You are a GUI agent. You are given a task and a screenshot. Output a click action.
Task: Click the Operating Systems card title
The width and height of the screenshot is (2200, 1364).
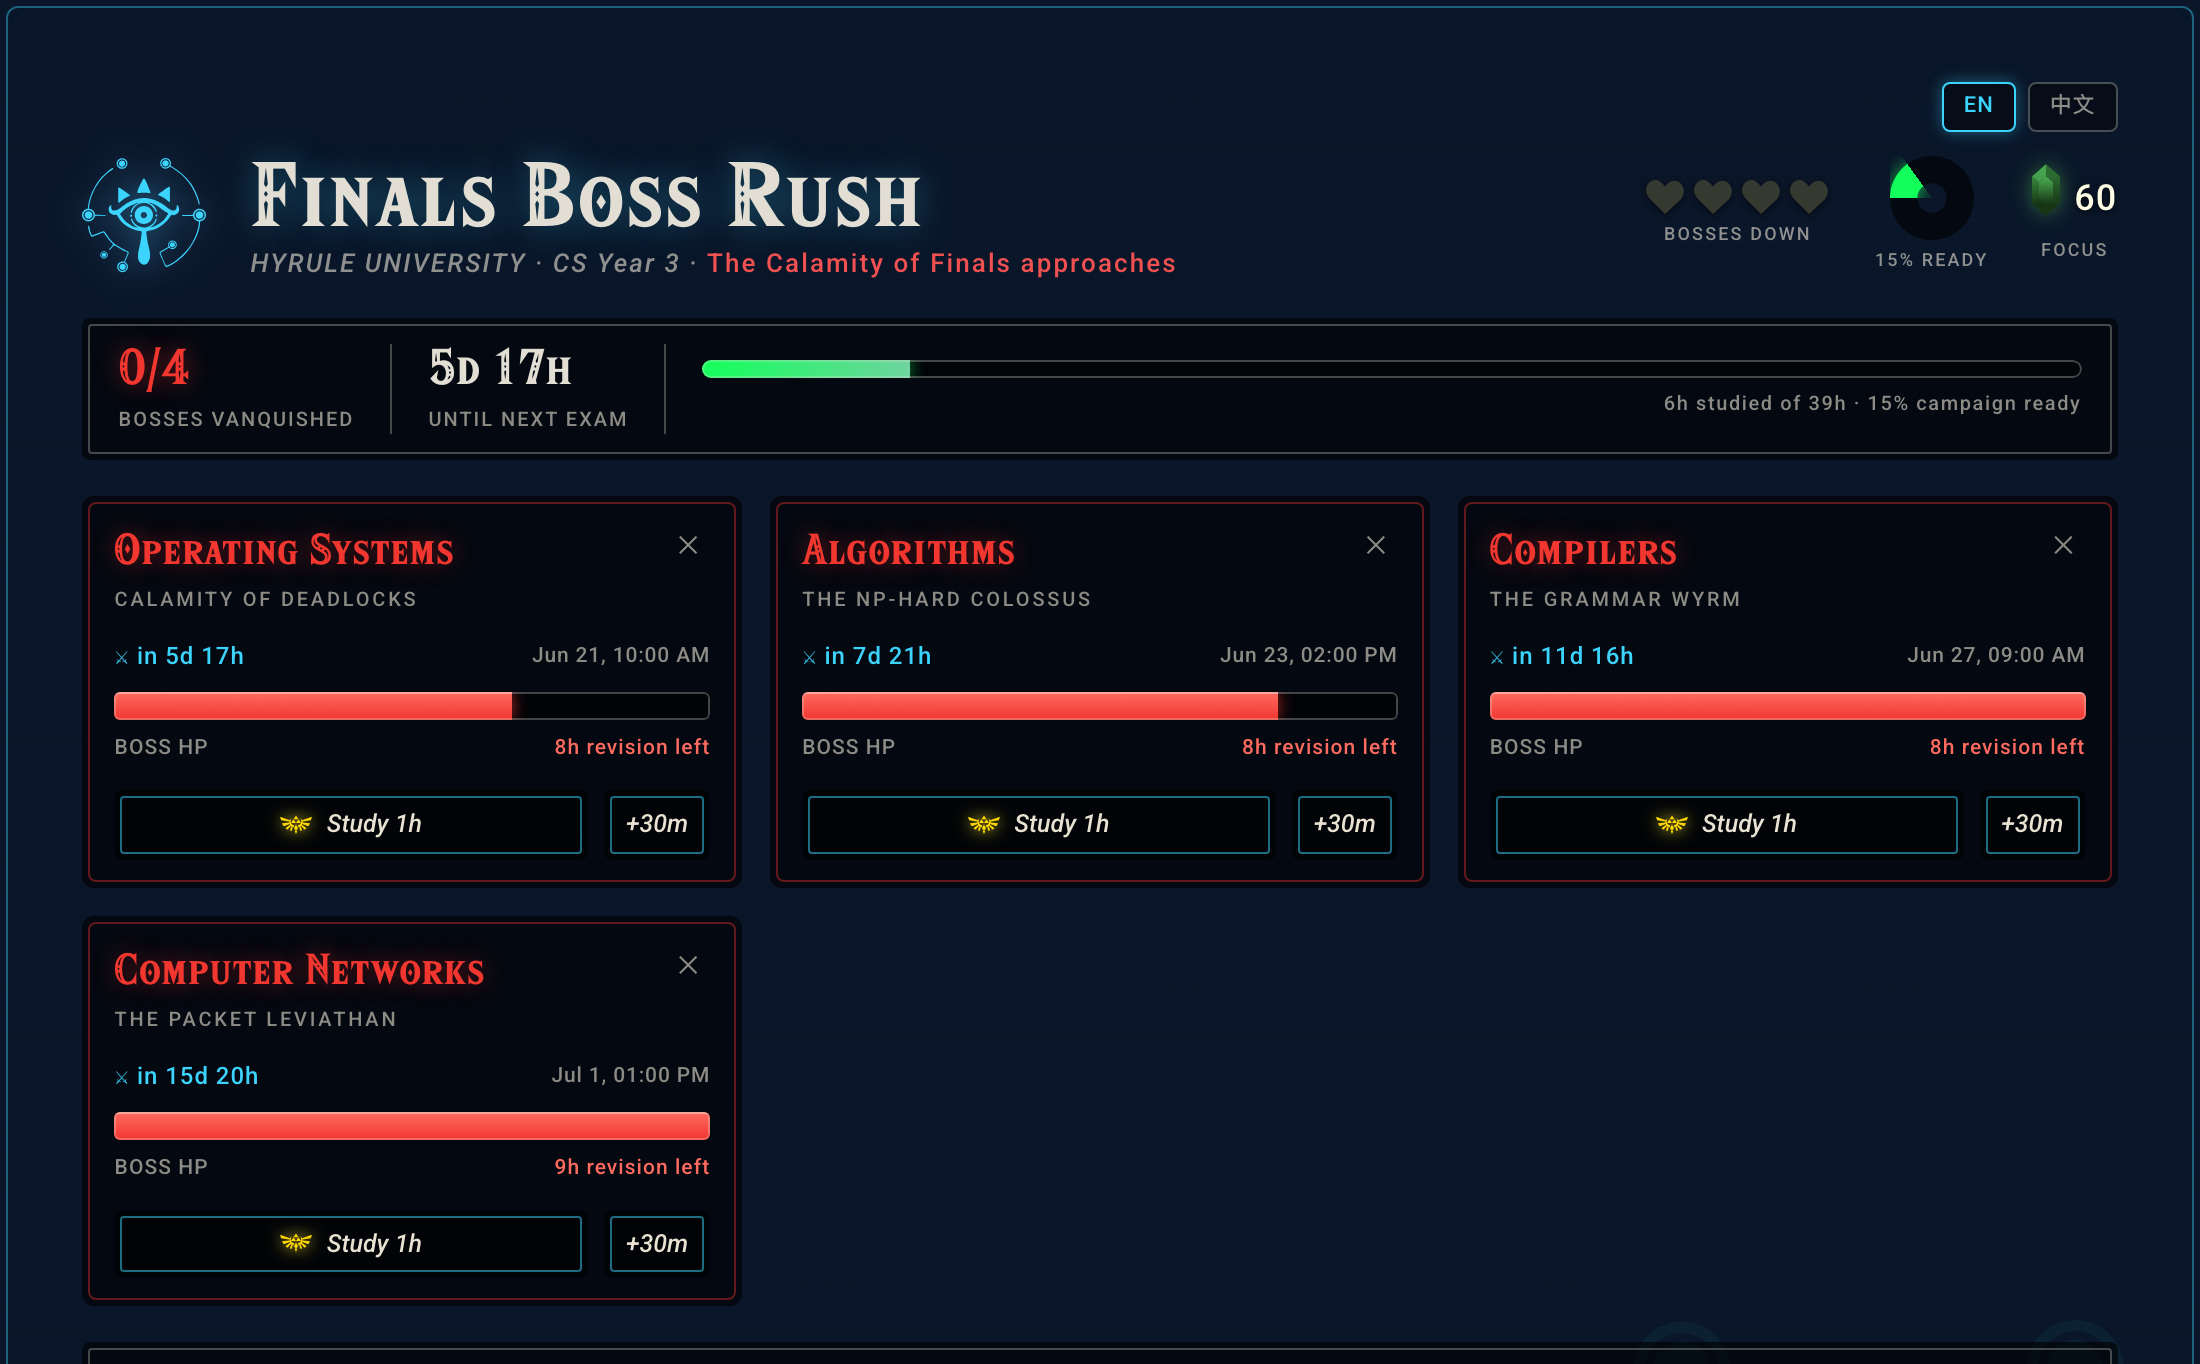[284, 550]
